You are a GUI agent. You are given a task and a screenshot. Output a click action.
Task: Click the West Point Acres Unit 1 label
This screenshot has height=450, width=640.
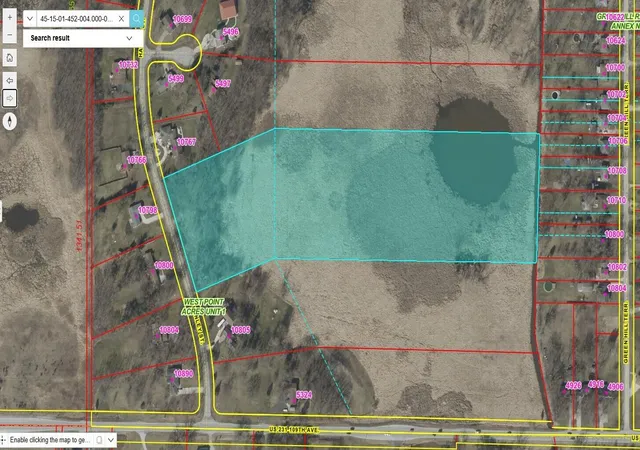tap(203, 307)
